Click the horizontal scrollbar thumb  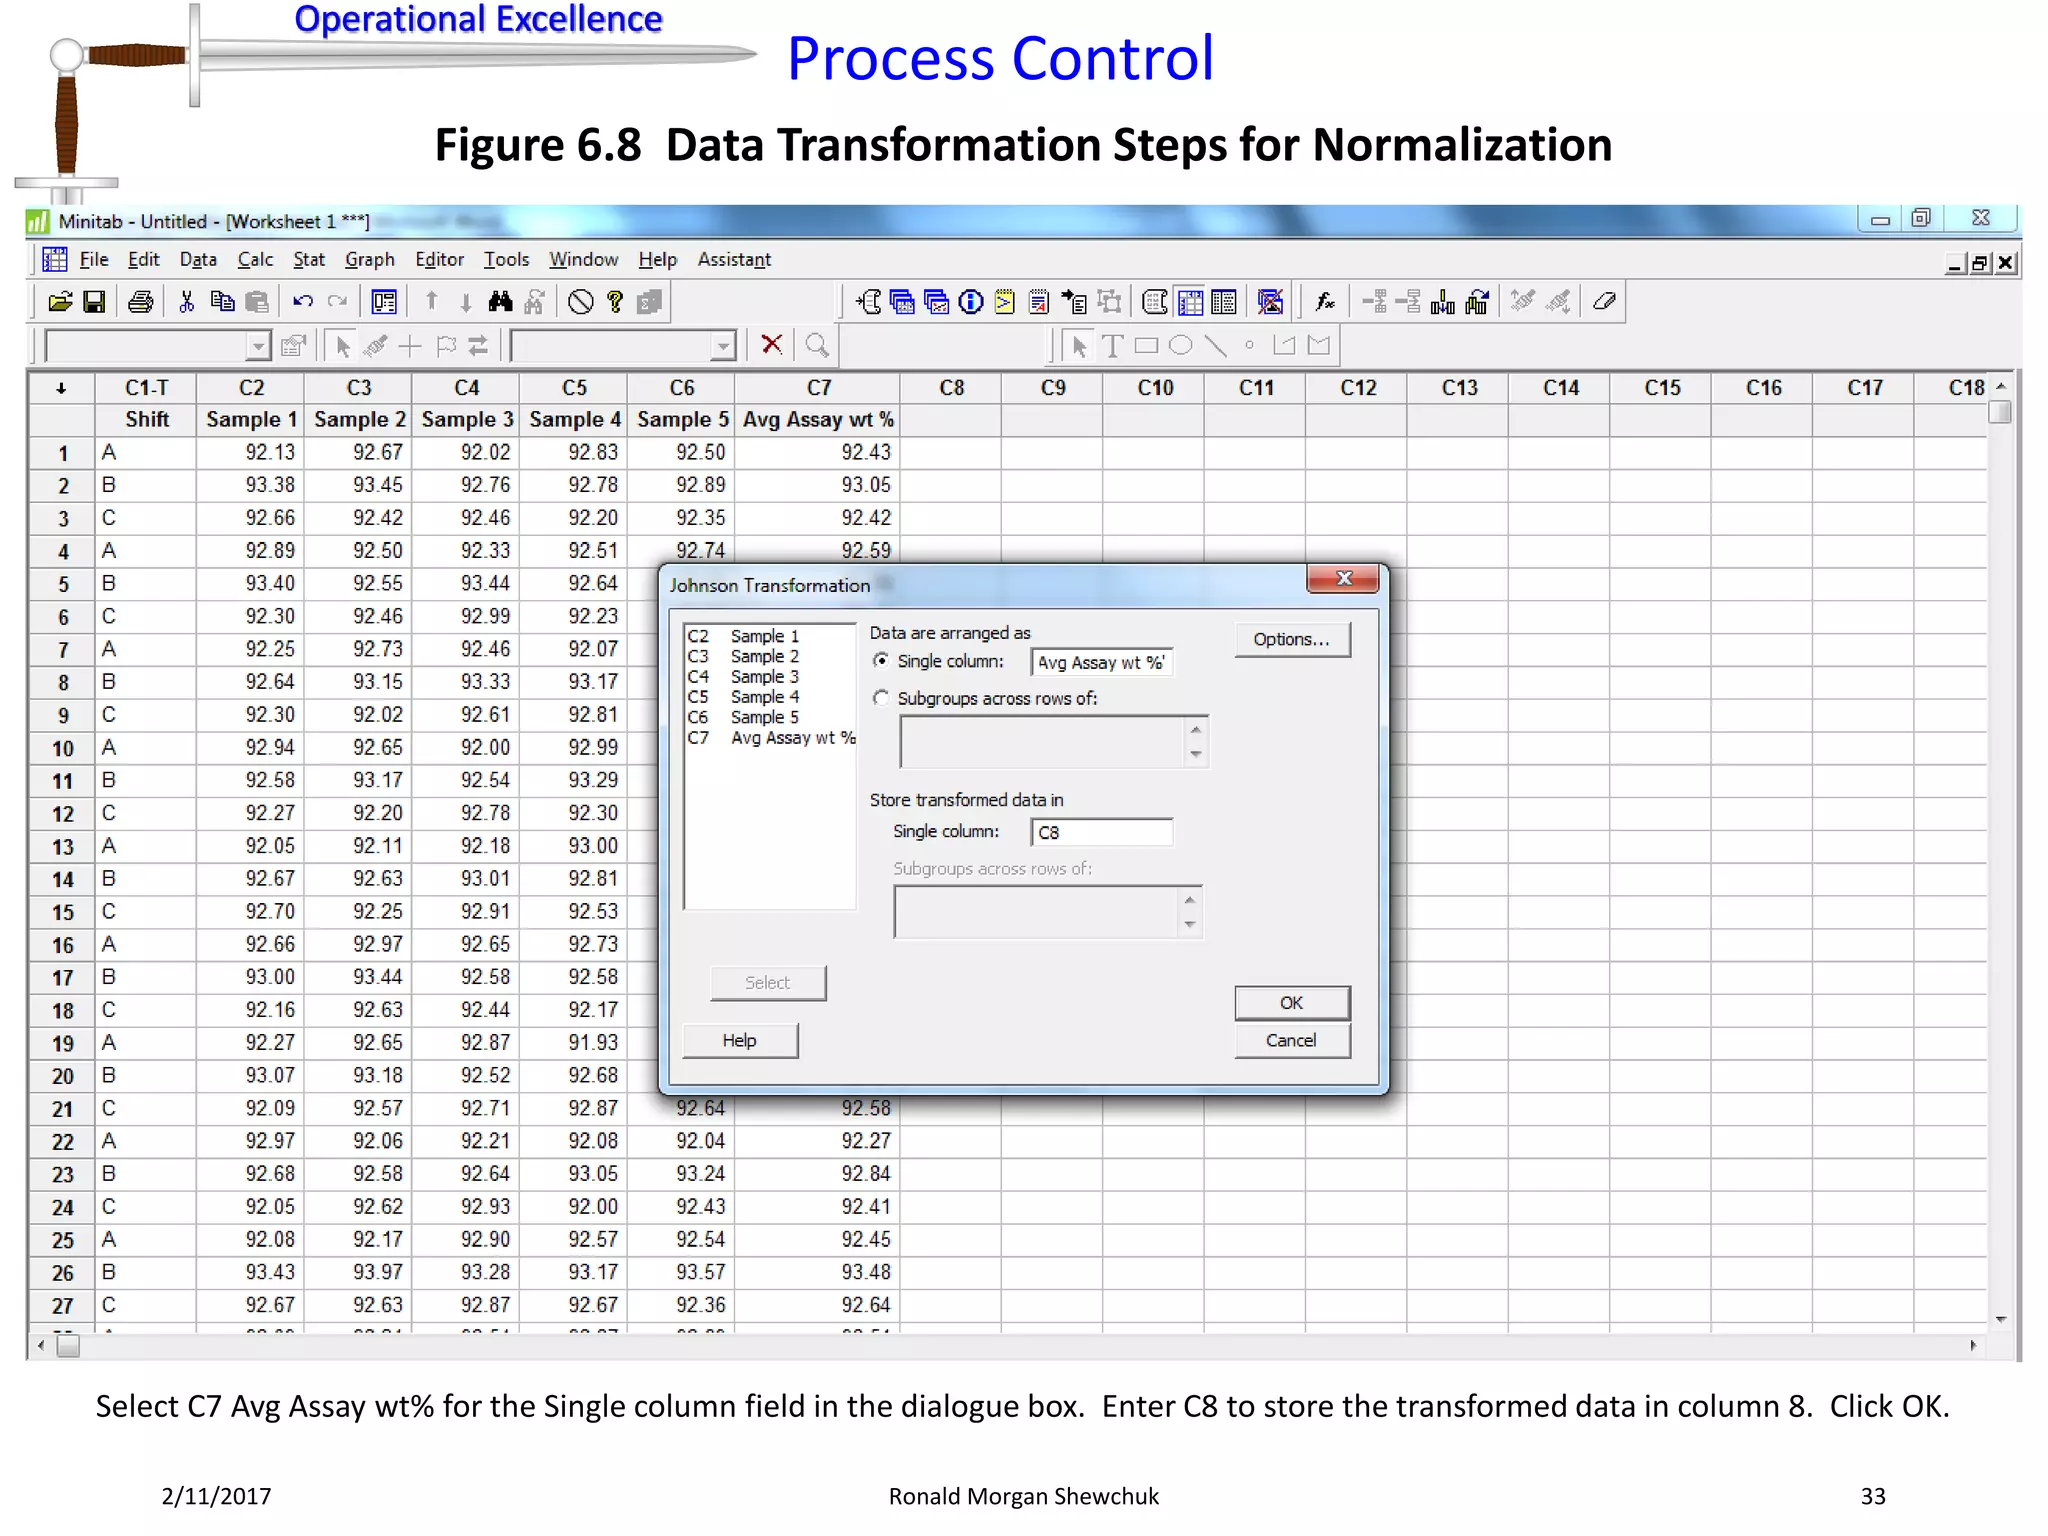[x=68, y=1347]
